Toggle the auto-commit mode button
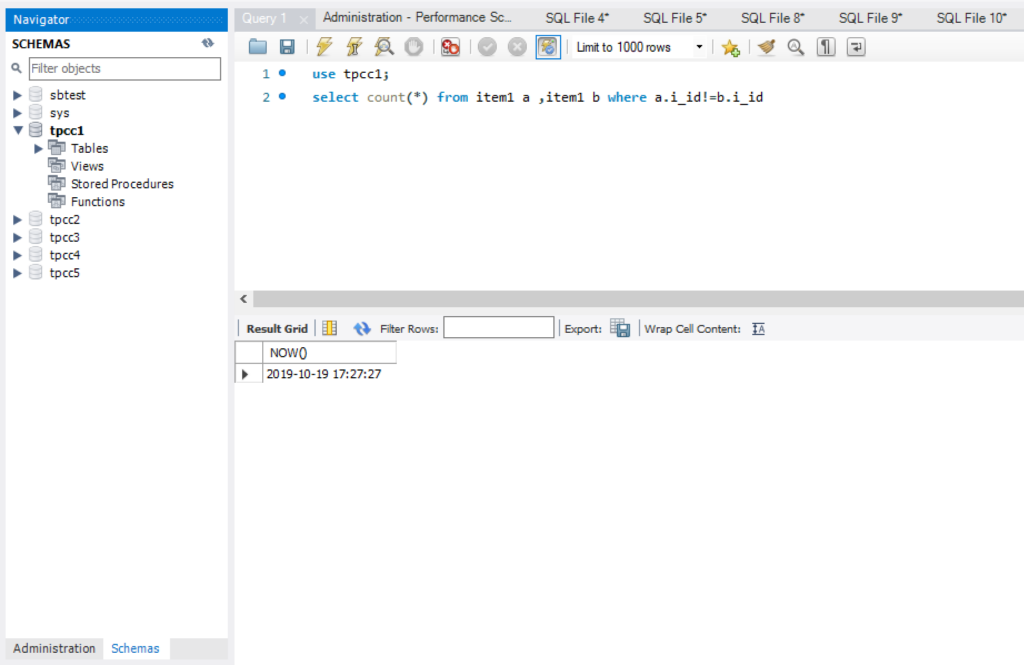1024x665 pixels. [548, 47]
